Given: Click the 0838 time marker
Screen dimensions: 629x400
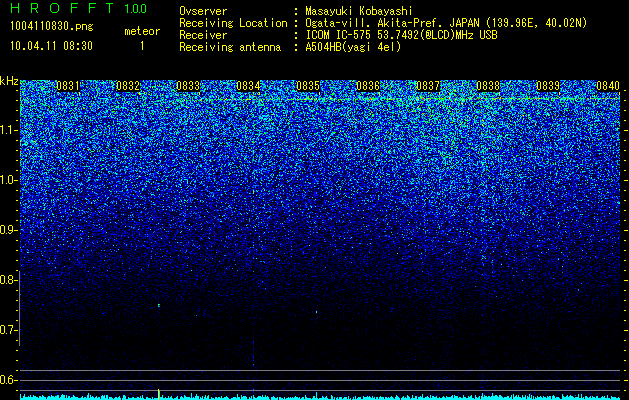Looking at the screenshot, I should pos(488,86).
